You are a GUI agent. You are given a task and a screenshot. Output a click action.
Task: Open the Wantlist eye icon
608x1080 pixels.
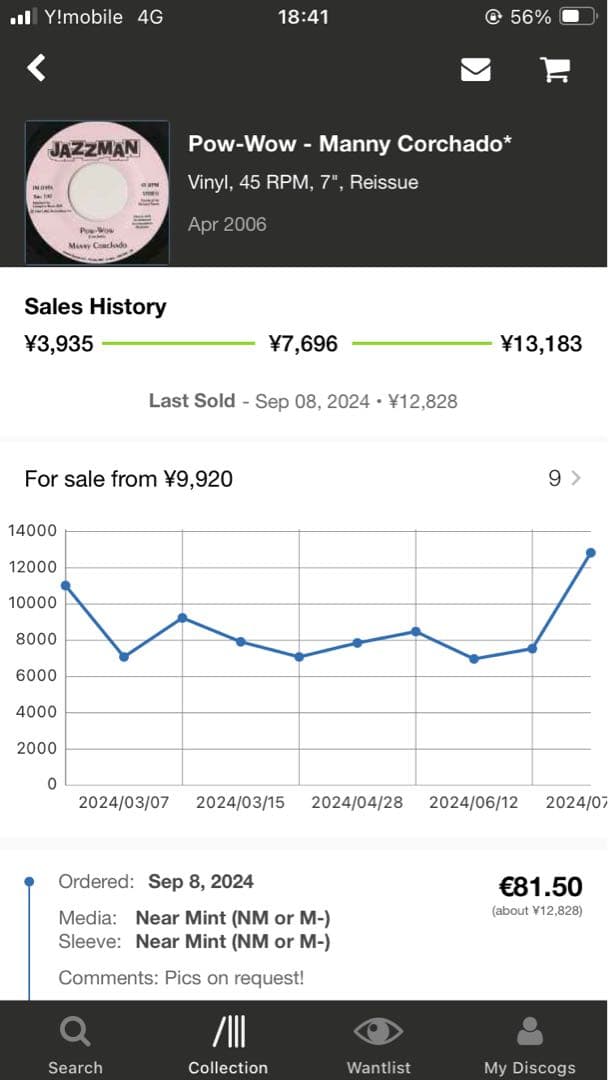click(x=378, y=1031)
